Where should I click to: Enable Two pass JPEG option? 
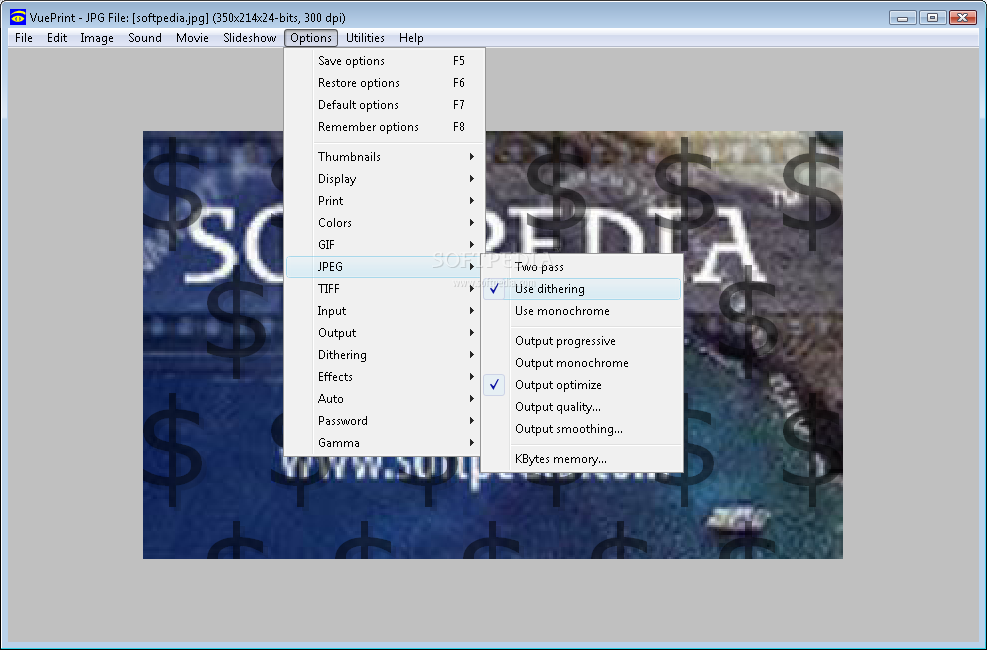(582, 267)
